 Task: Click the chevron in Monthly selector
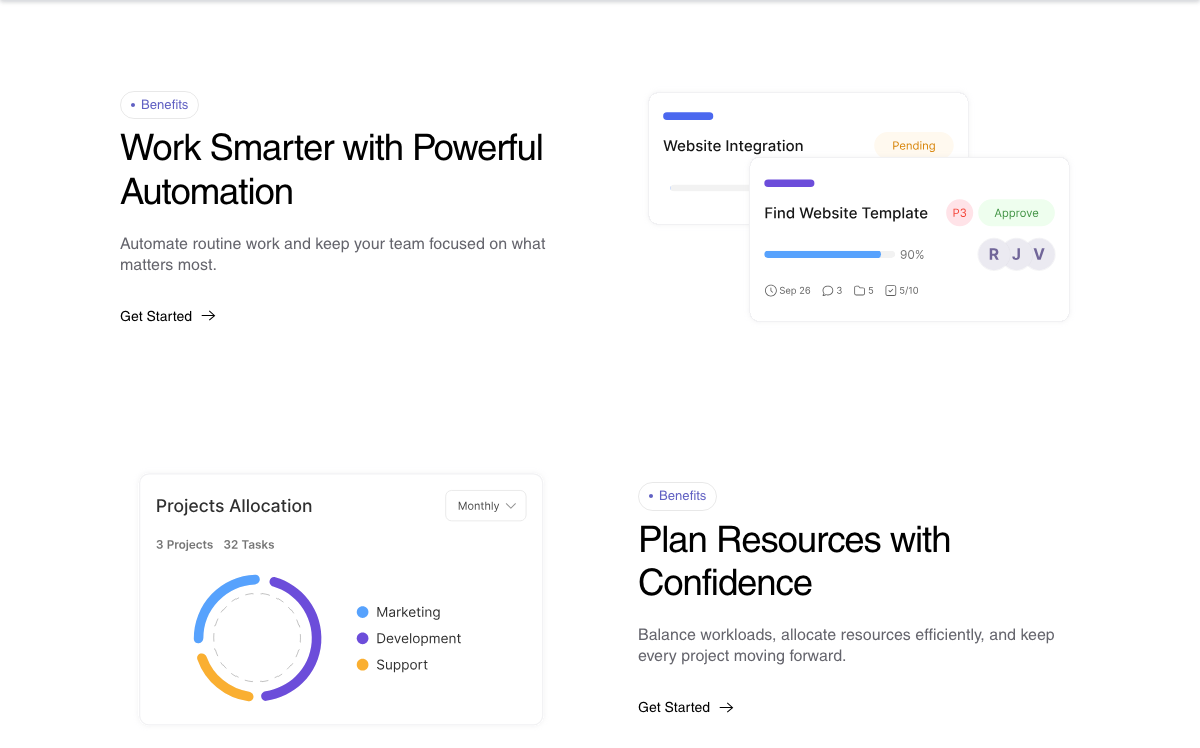point(511,506)
